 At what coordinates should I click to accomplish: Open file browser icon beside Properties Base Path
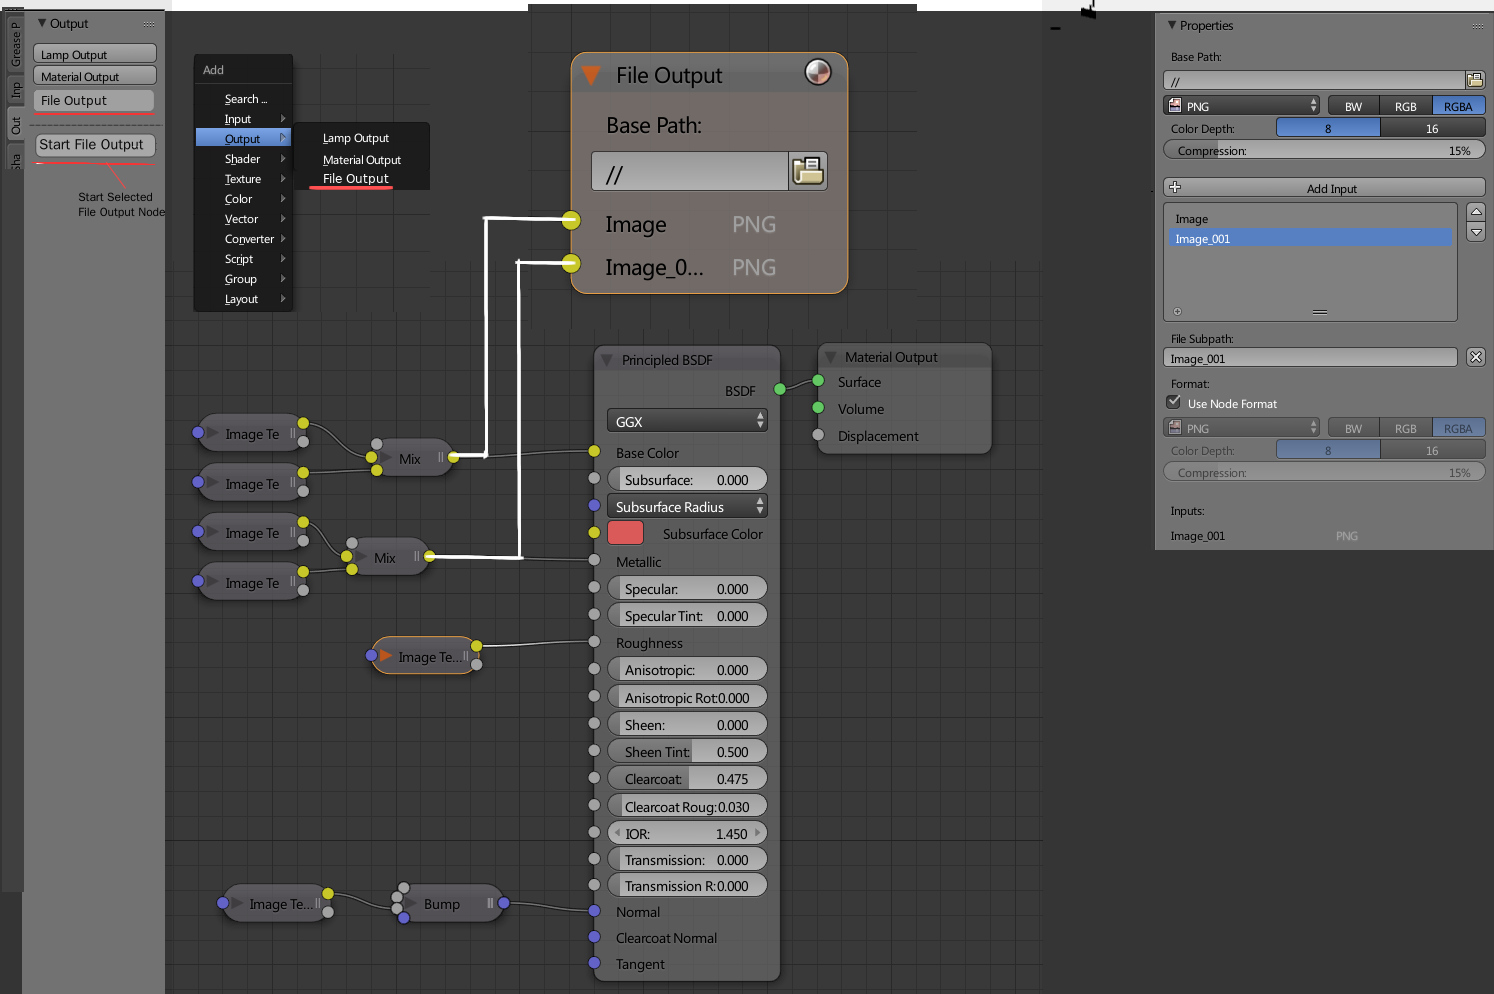1475,80
